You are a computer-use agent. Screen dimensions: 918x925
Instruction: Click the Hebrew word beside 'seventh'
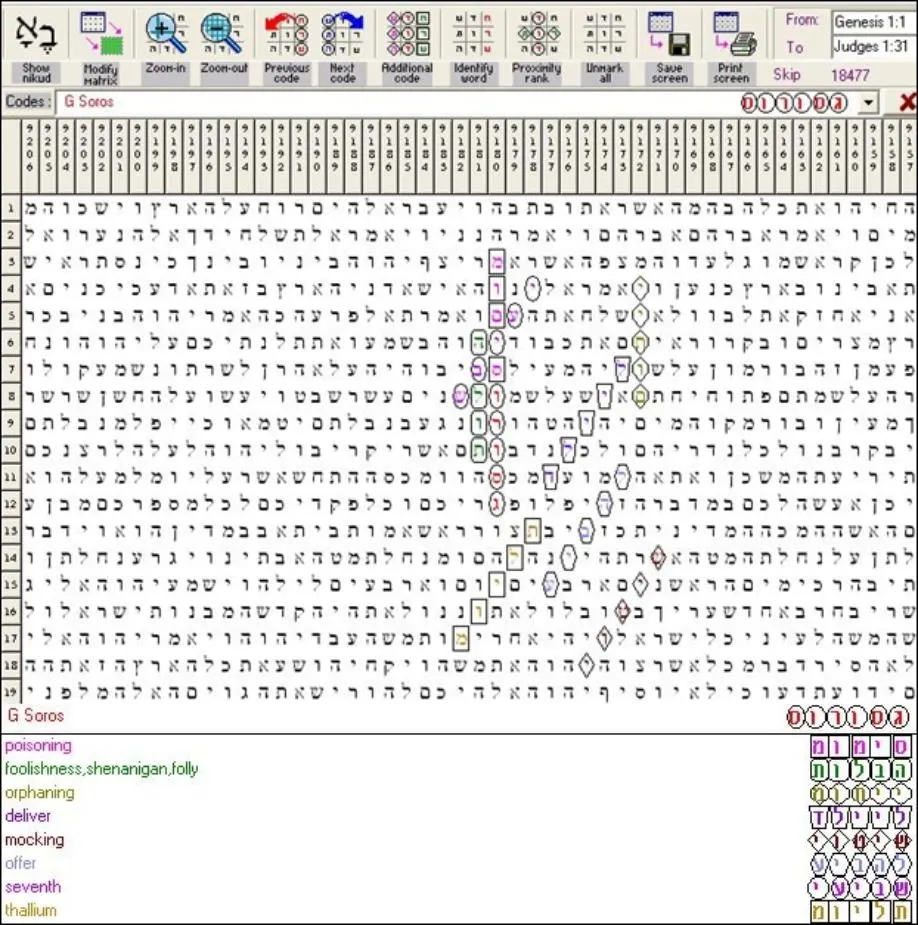point(860,888)
